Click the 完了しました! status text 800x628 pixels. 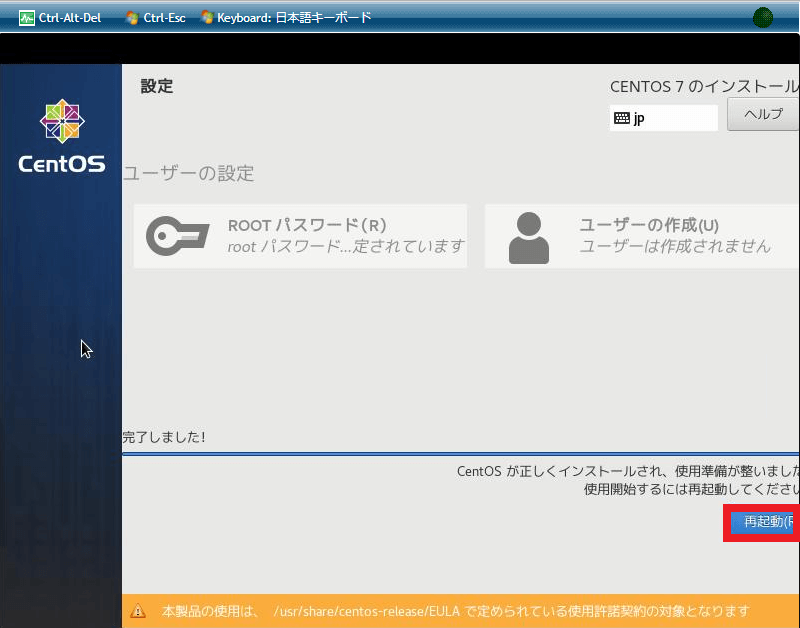tap(164, 437)
